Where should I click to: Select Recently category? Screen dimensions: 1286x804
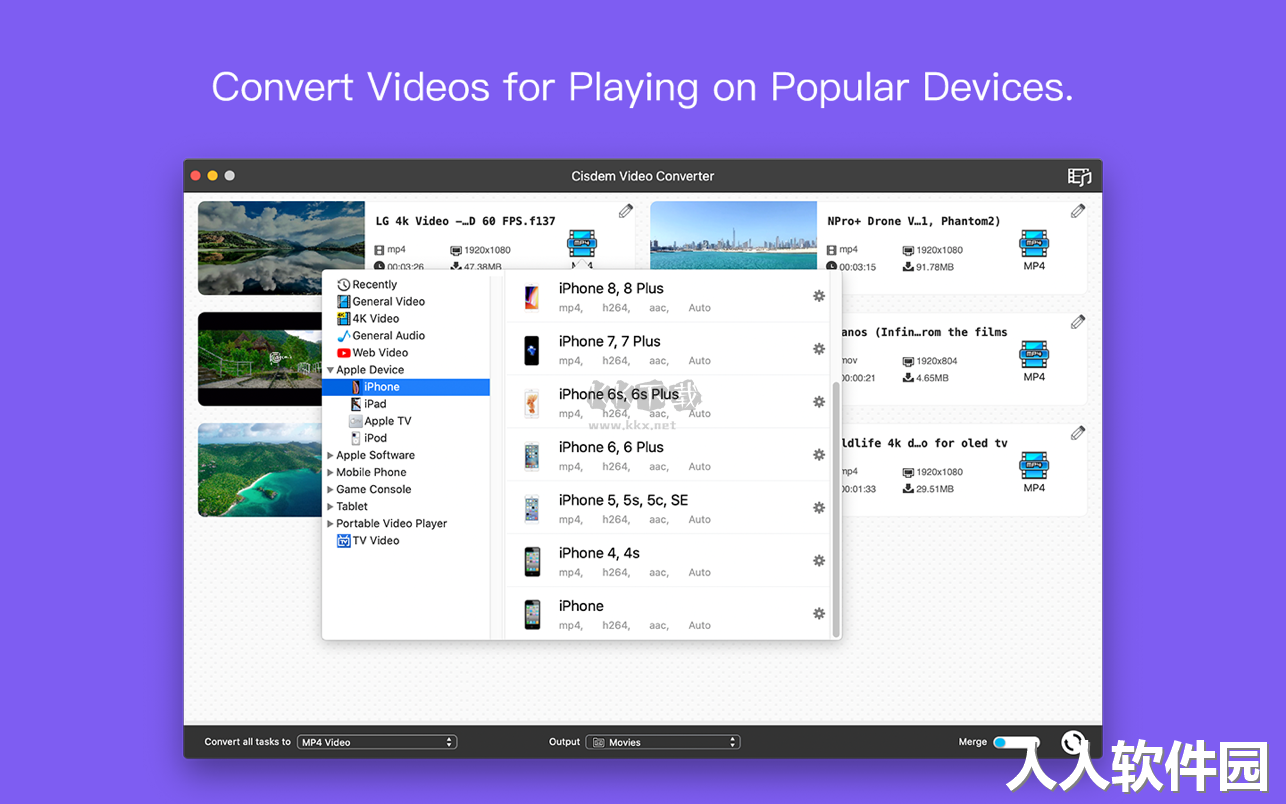[367, 285]
